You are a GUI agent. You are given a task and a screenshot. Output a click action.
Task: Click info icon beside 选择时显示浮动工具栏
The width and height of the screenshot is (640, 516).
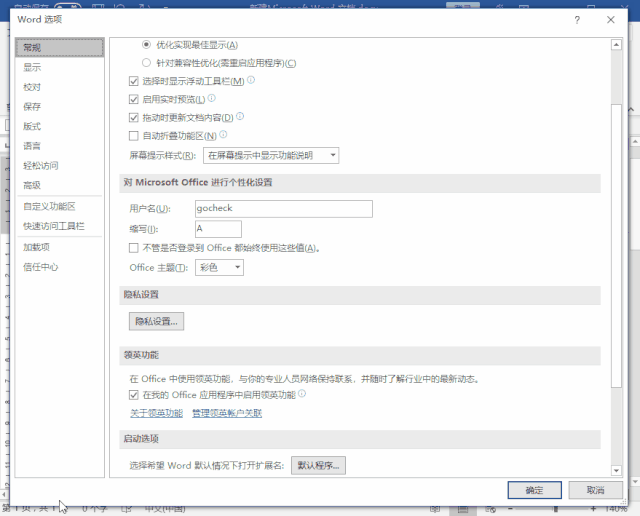pos(251,80)
